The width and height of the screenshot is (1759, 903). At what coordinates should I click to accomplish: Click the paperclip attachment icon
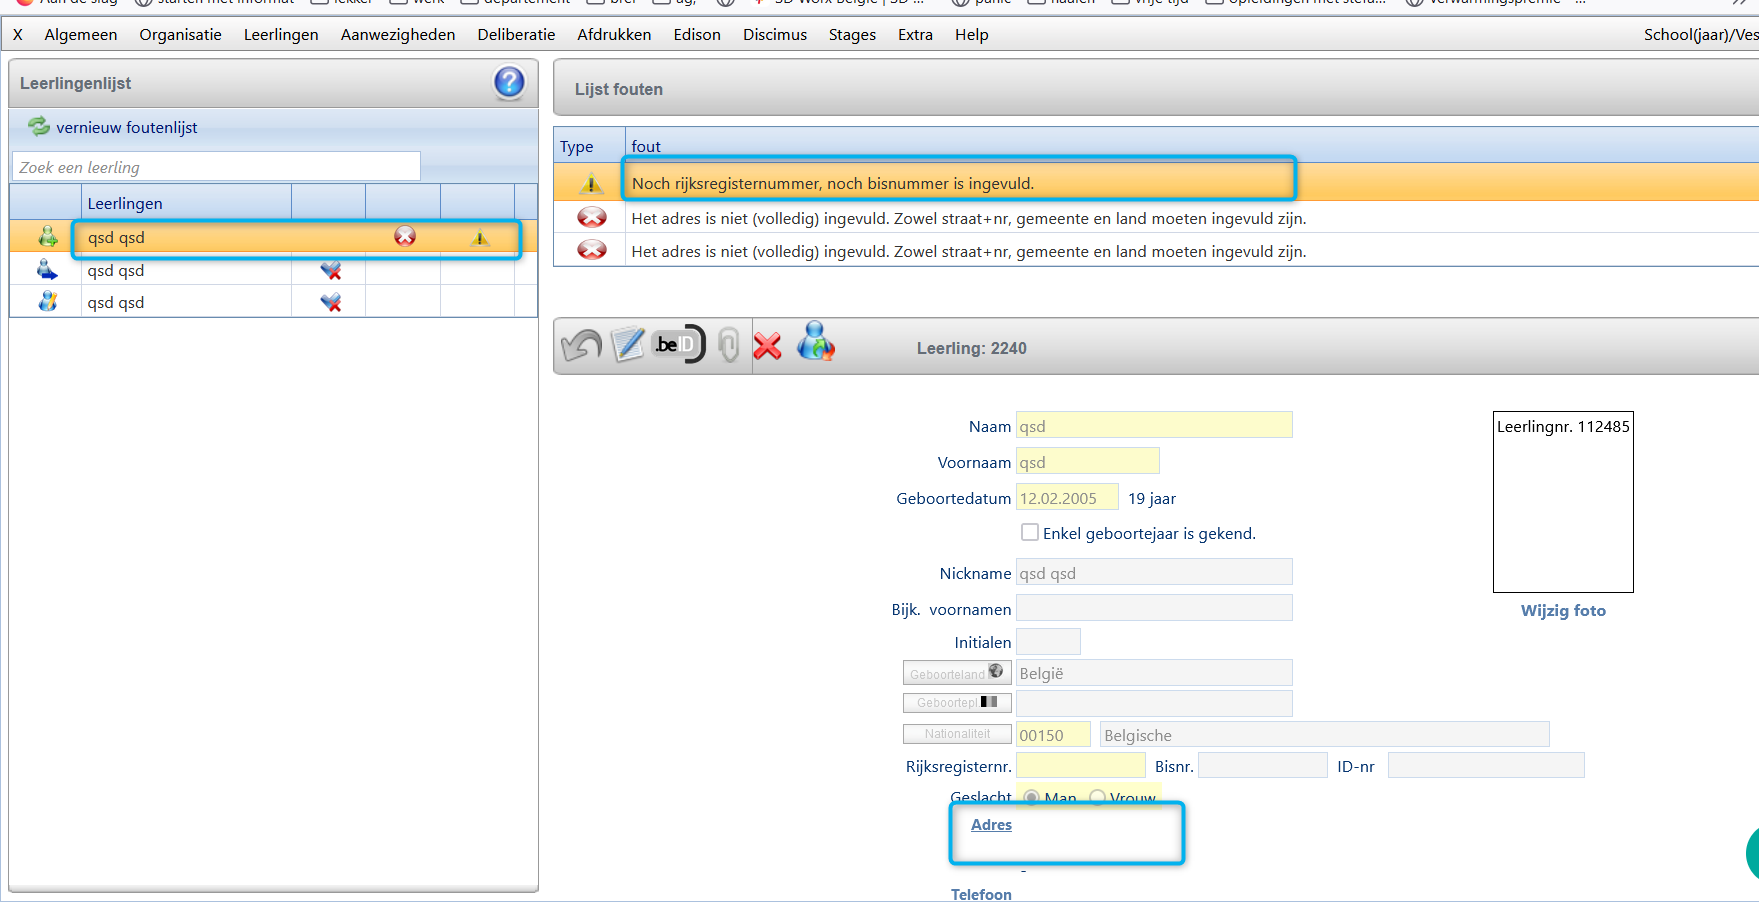point(728,346)
